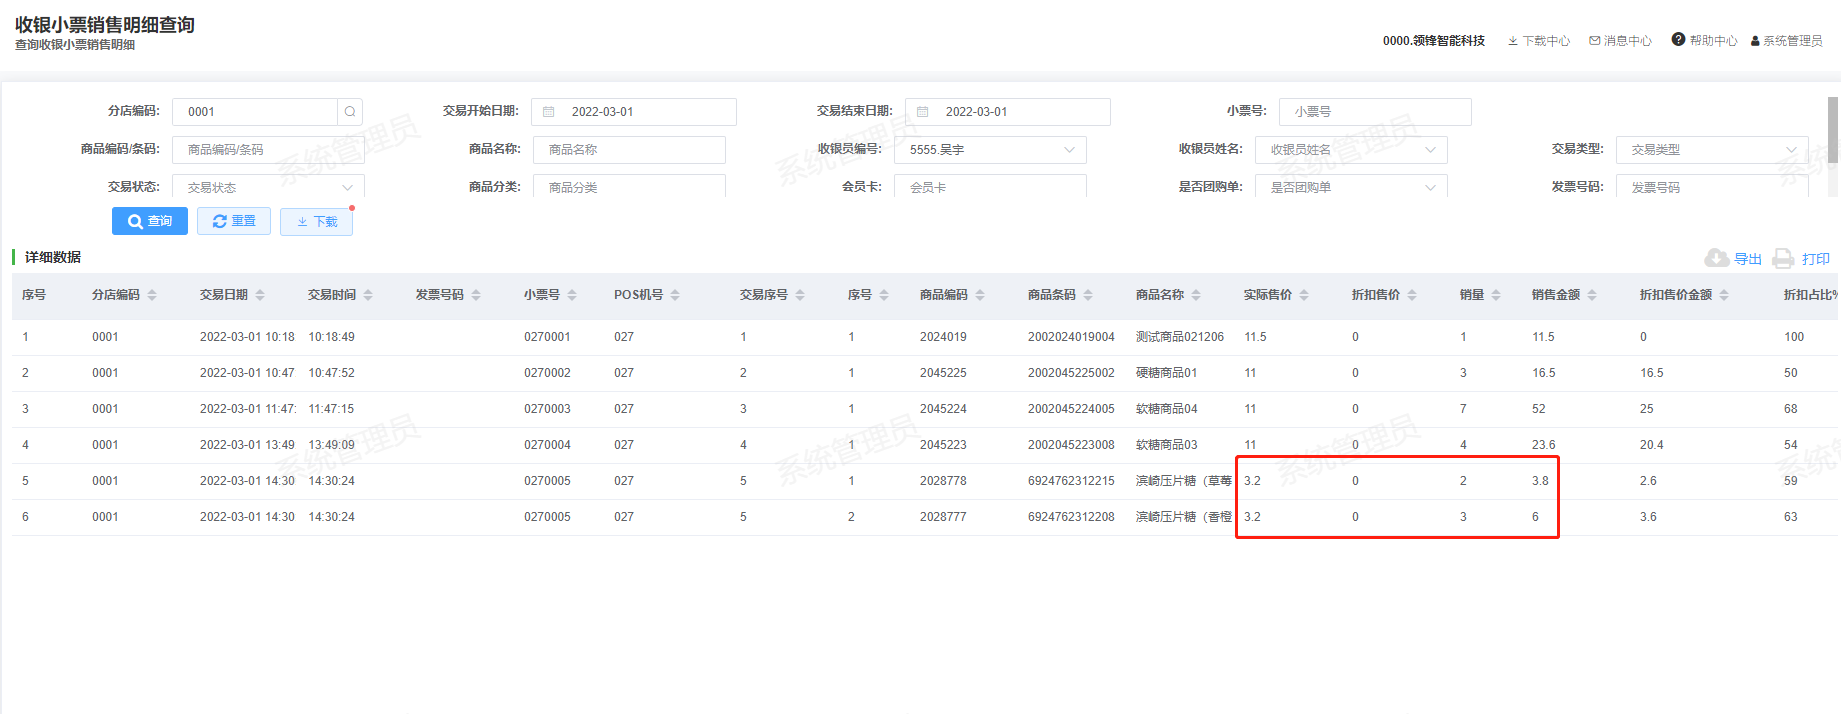Expand the 交易类型 dropdown
The width and height of the screenshot is (1841, 714).
1791,150
